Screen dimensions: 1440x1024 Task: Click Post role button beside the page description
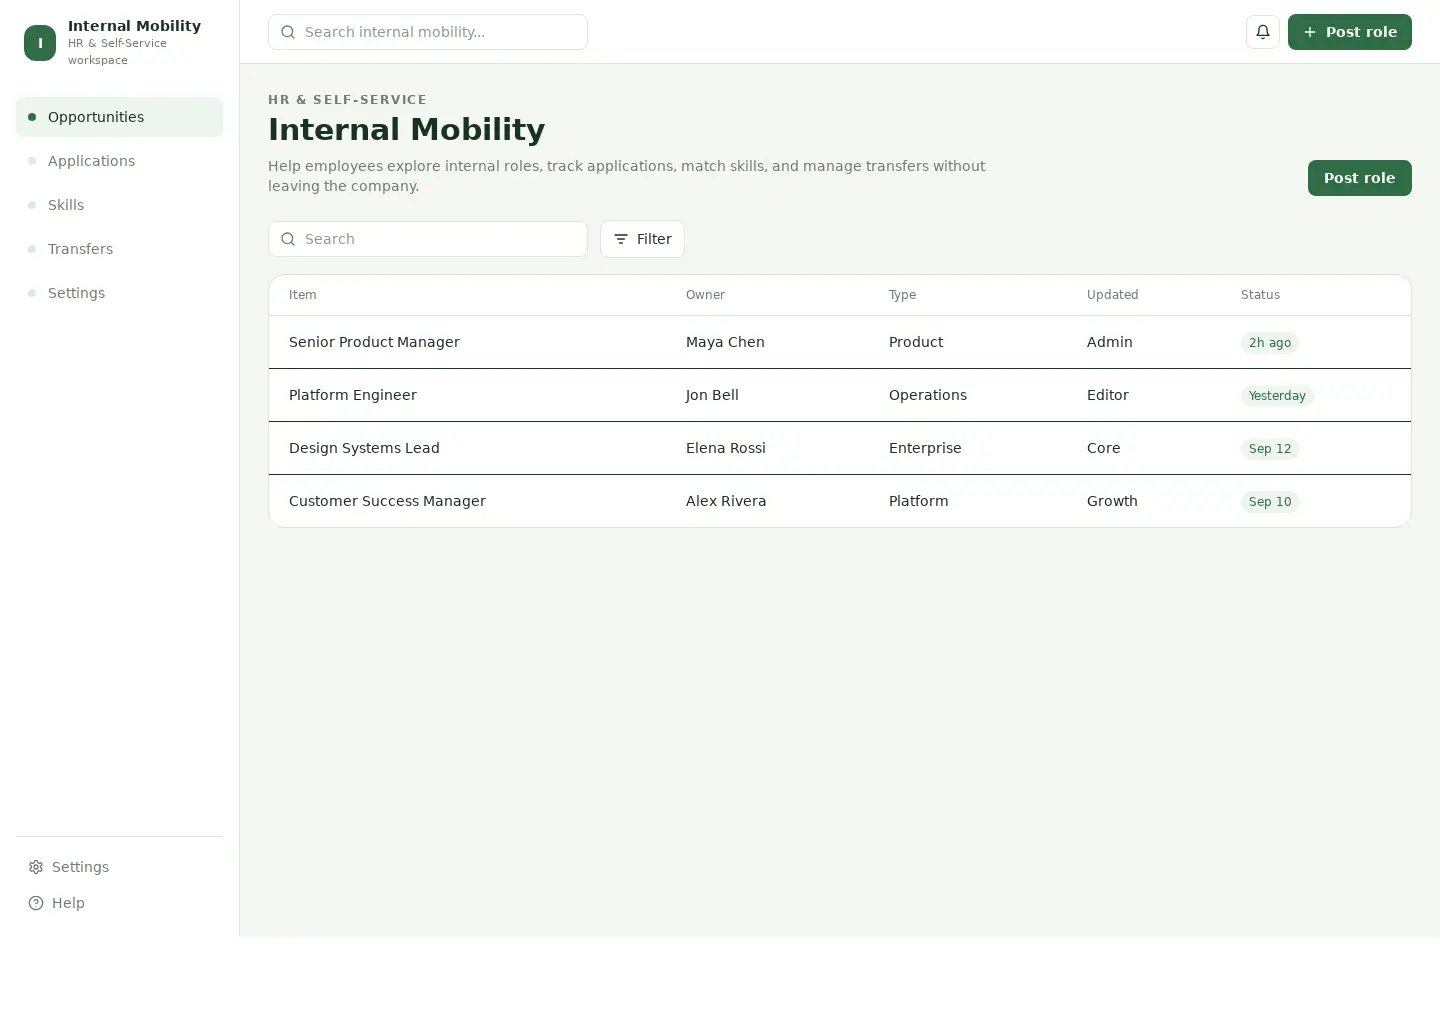1359,178
